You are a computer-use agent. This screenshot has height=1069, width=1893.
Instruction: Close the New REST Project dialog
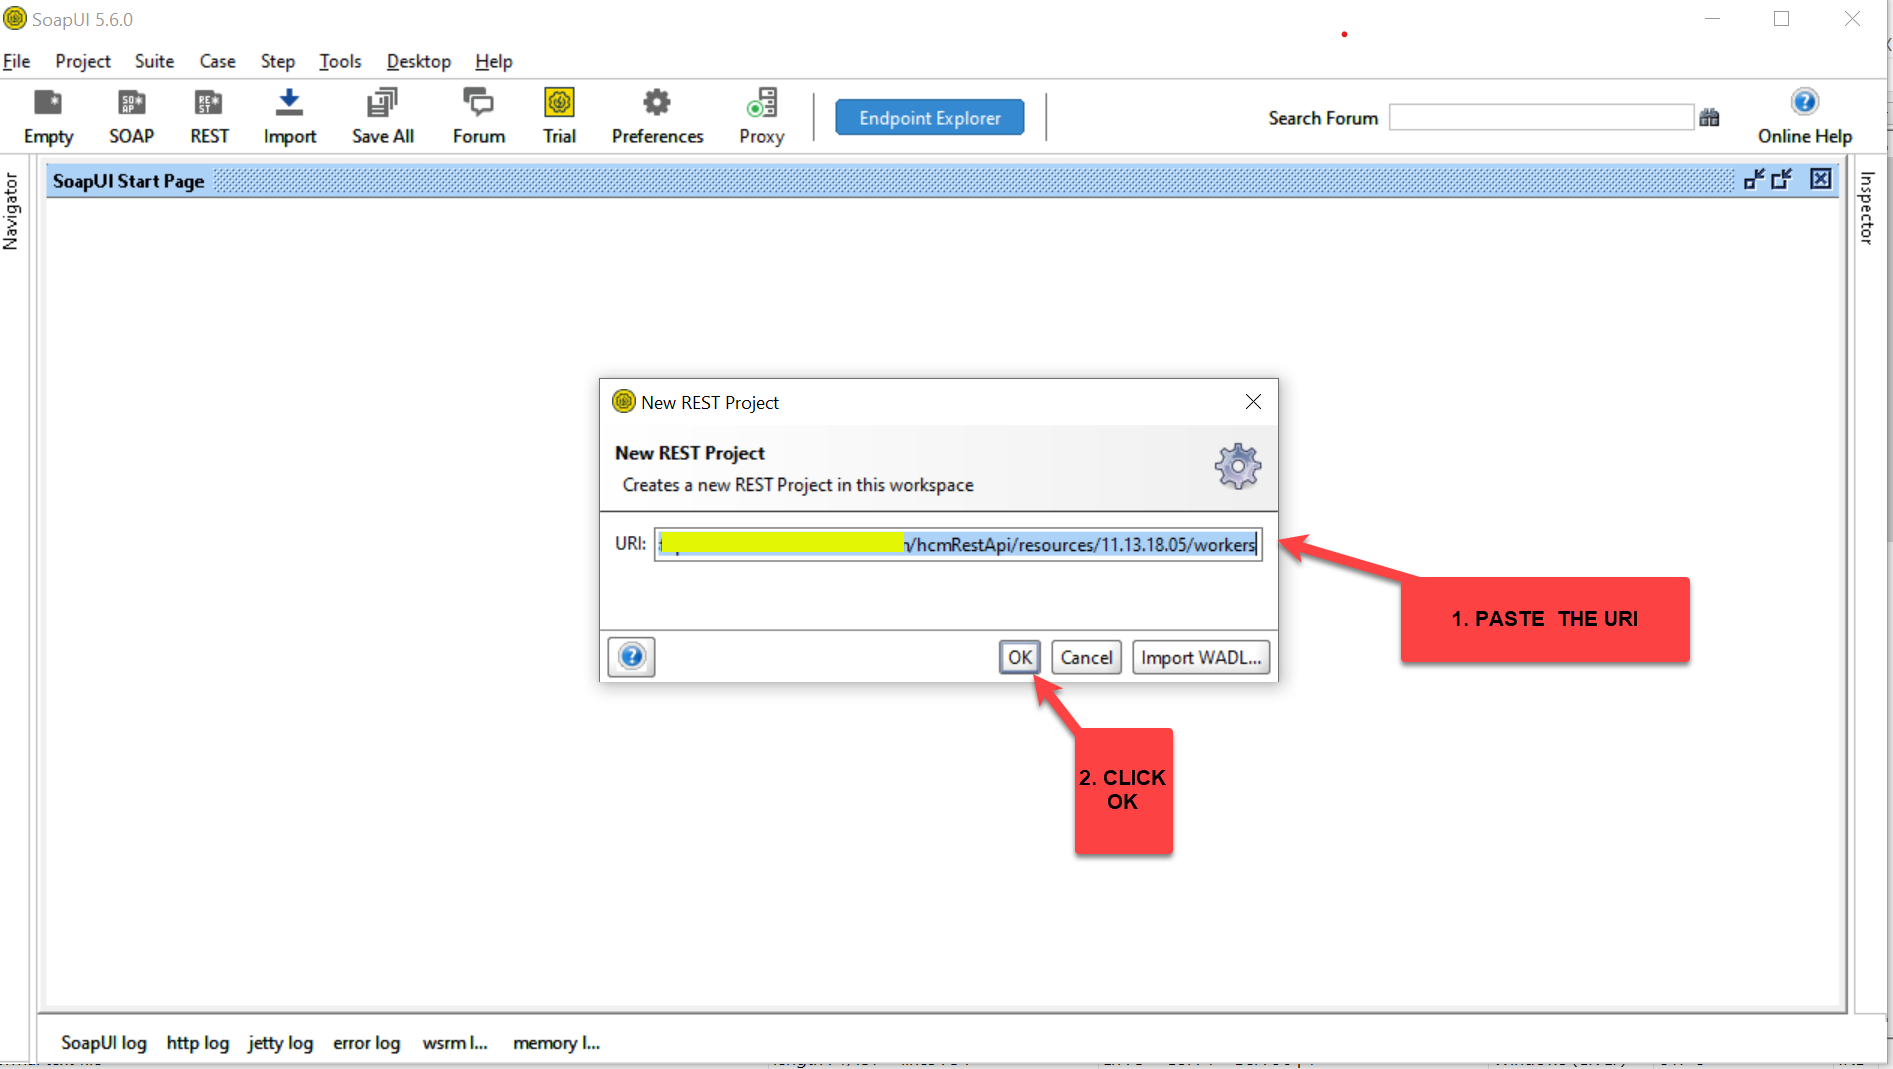1253,402
